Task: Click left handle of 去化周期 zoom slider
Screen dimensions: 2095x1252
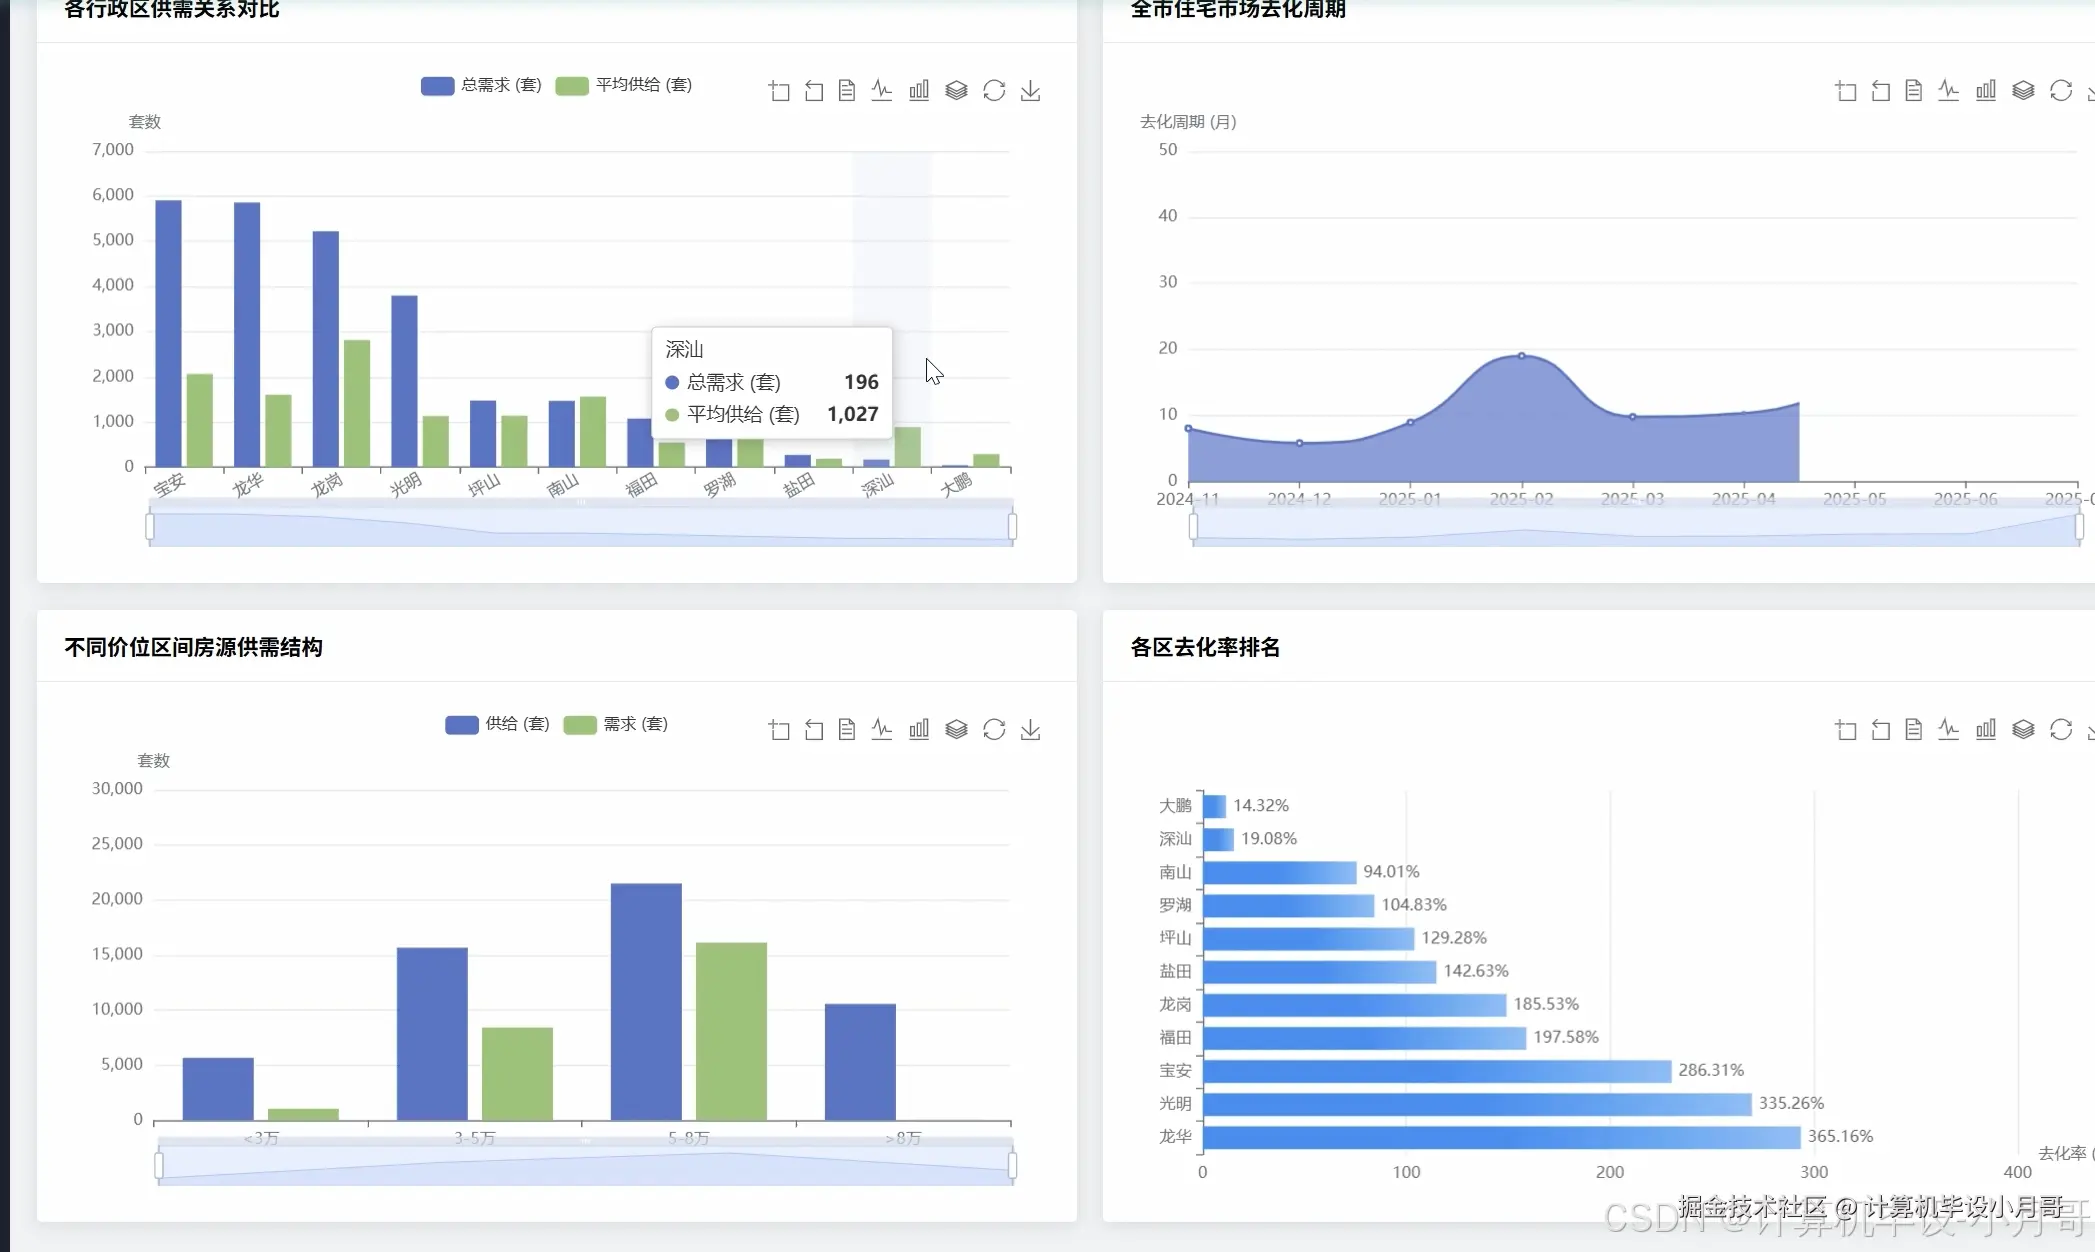Action: pyautogui.click(x=1193, y=527)
